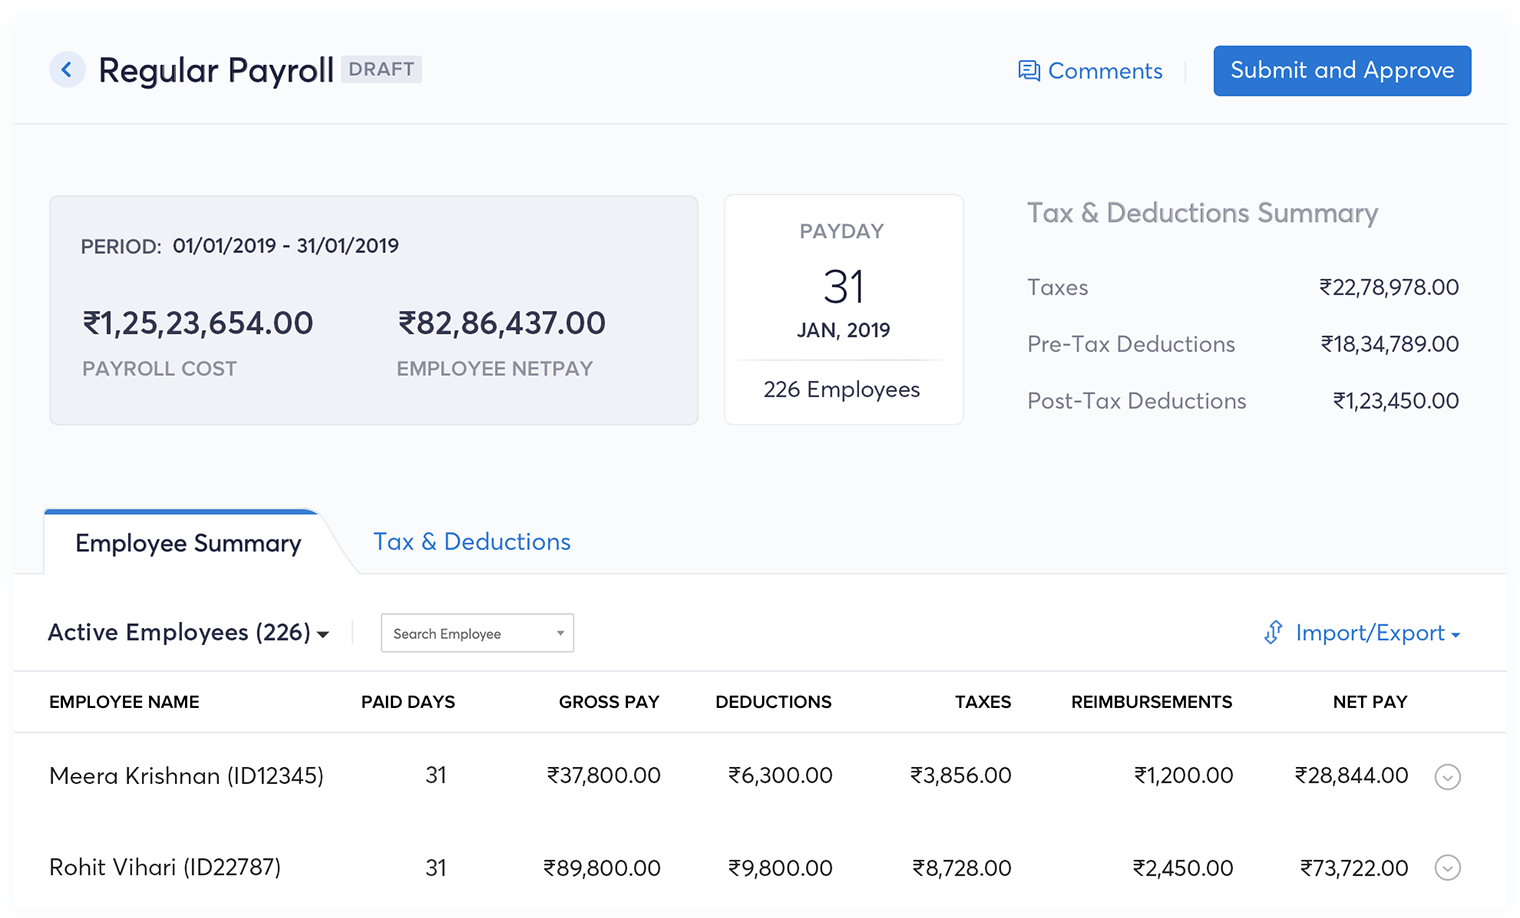
Task: Click the Import/Export arrows icon
Action: [1272, 632]
